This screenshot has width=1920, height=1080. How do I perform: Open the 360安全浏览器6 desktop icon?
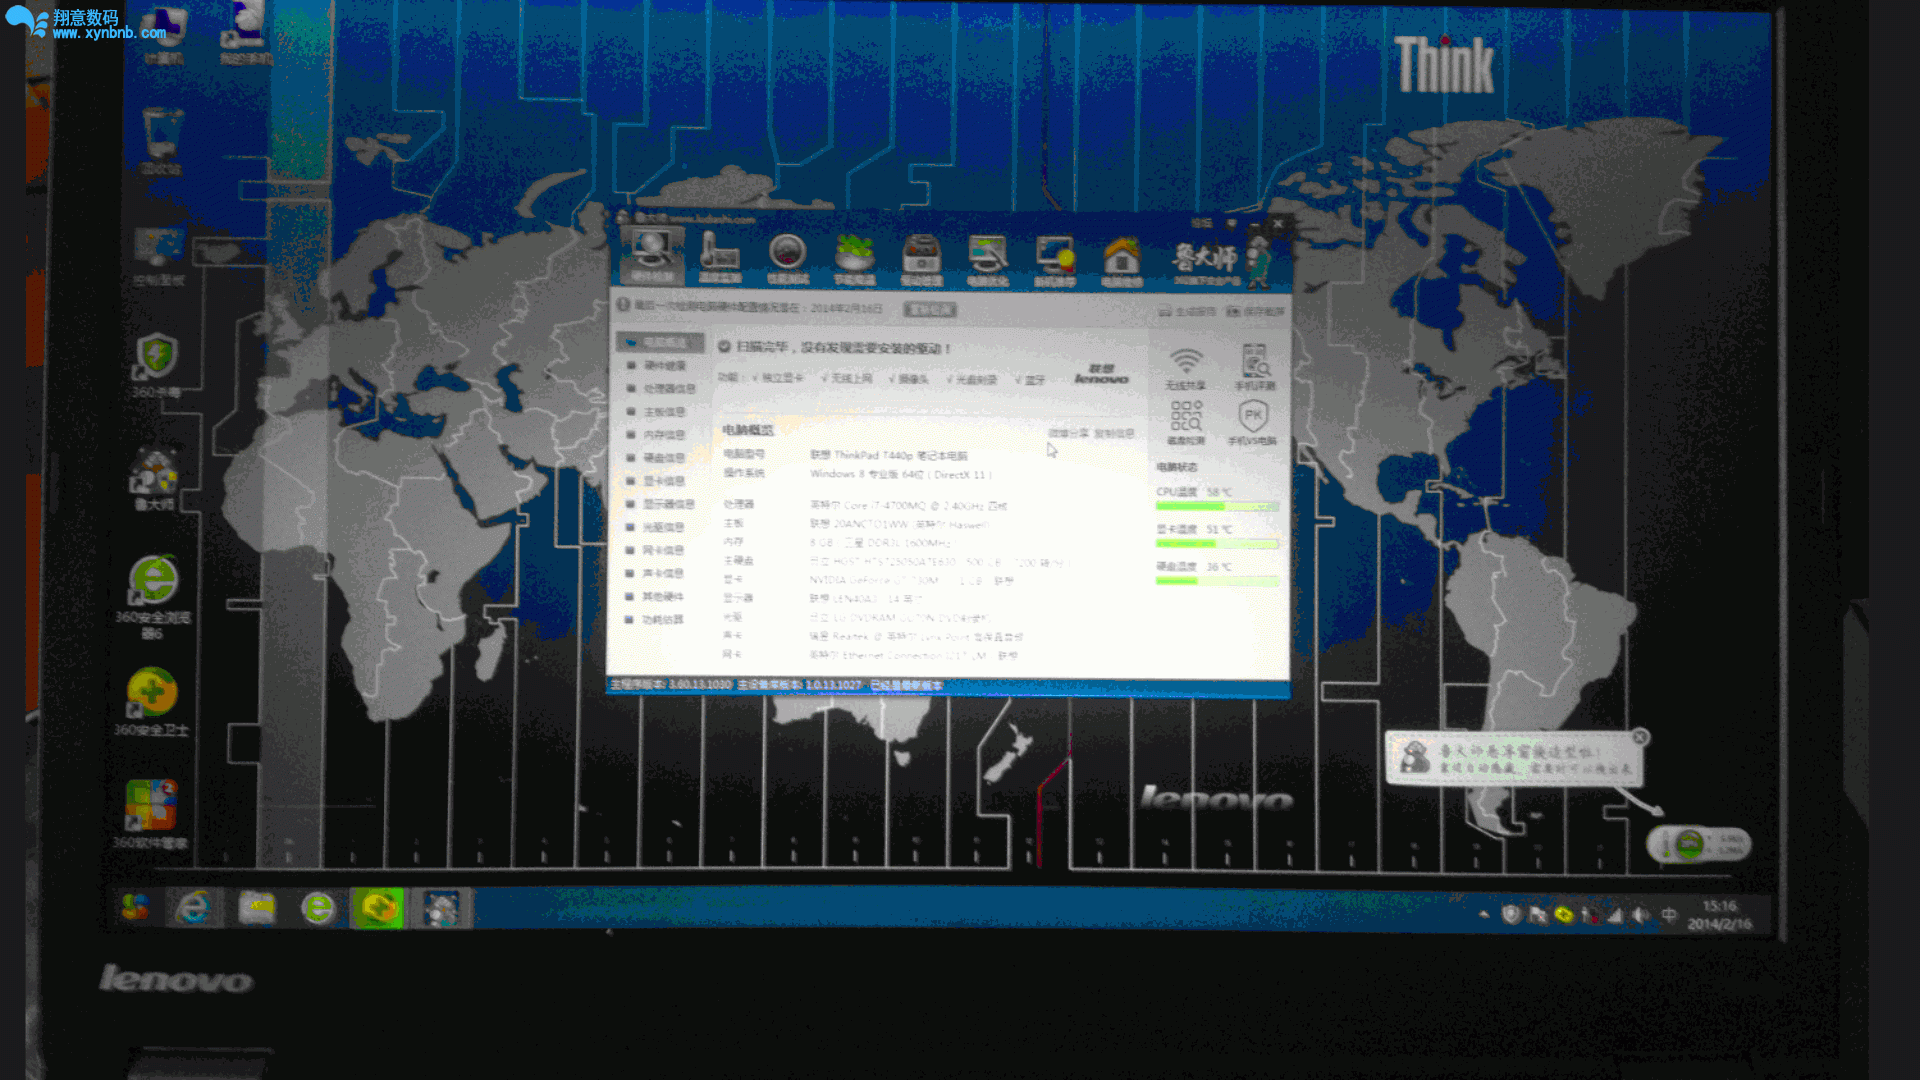[x=153, y=597]
